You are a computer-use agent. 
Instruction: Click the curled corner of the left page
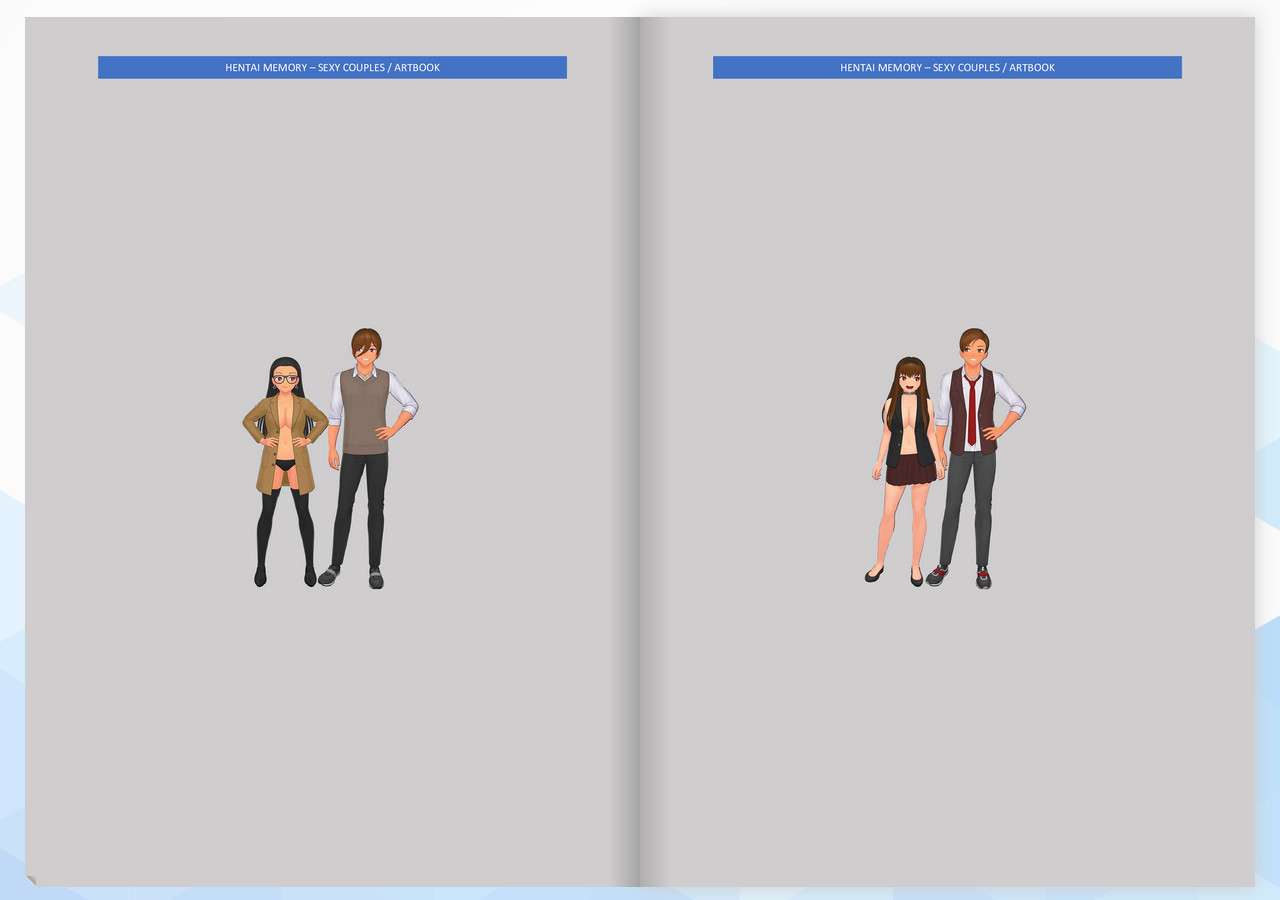31,880
